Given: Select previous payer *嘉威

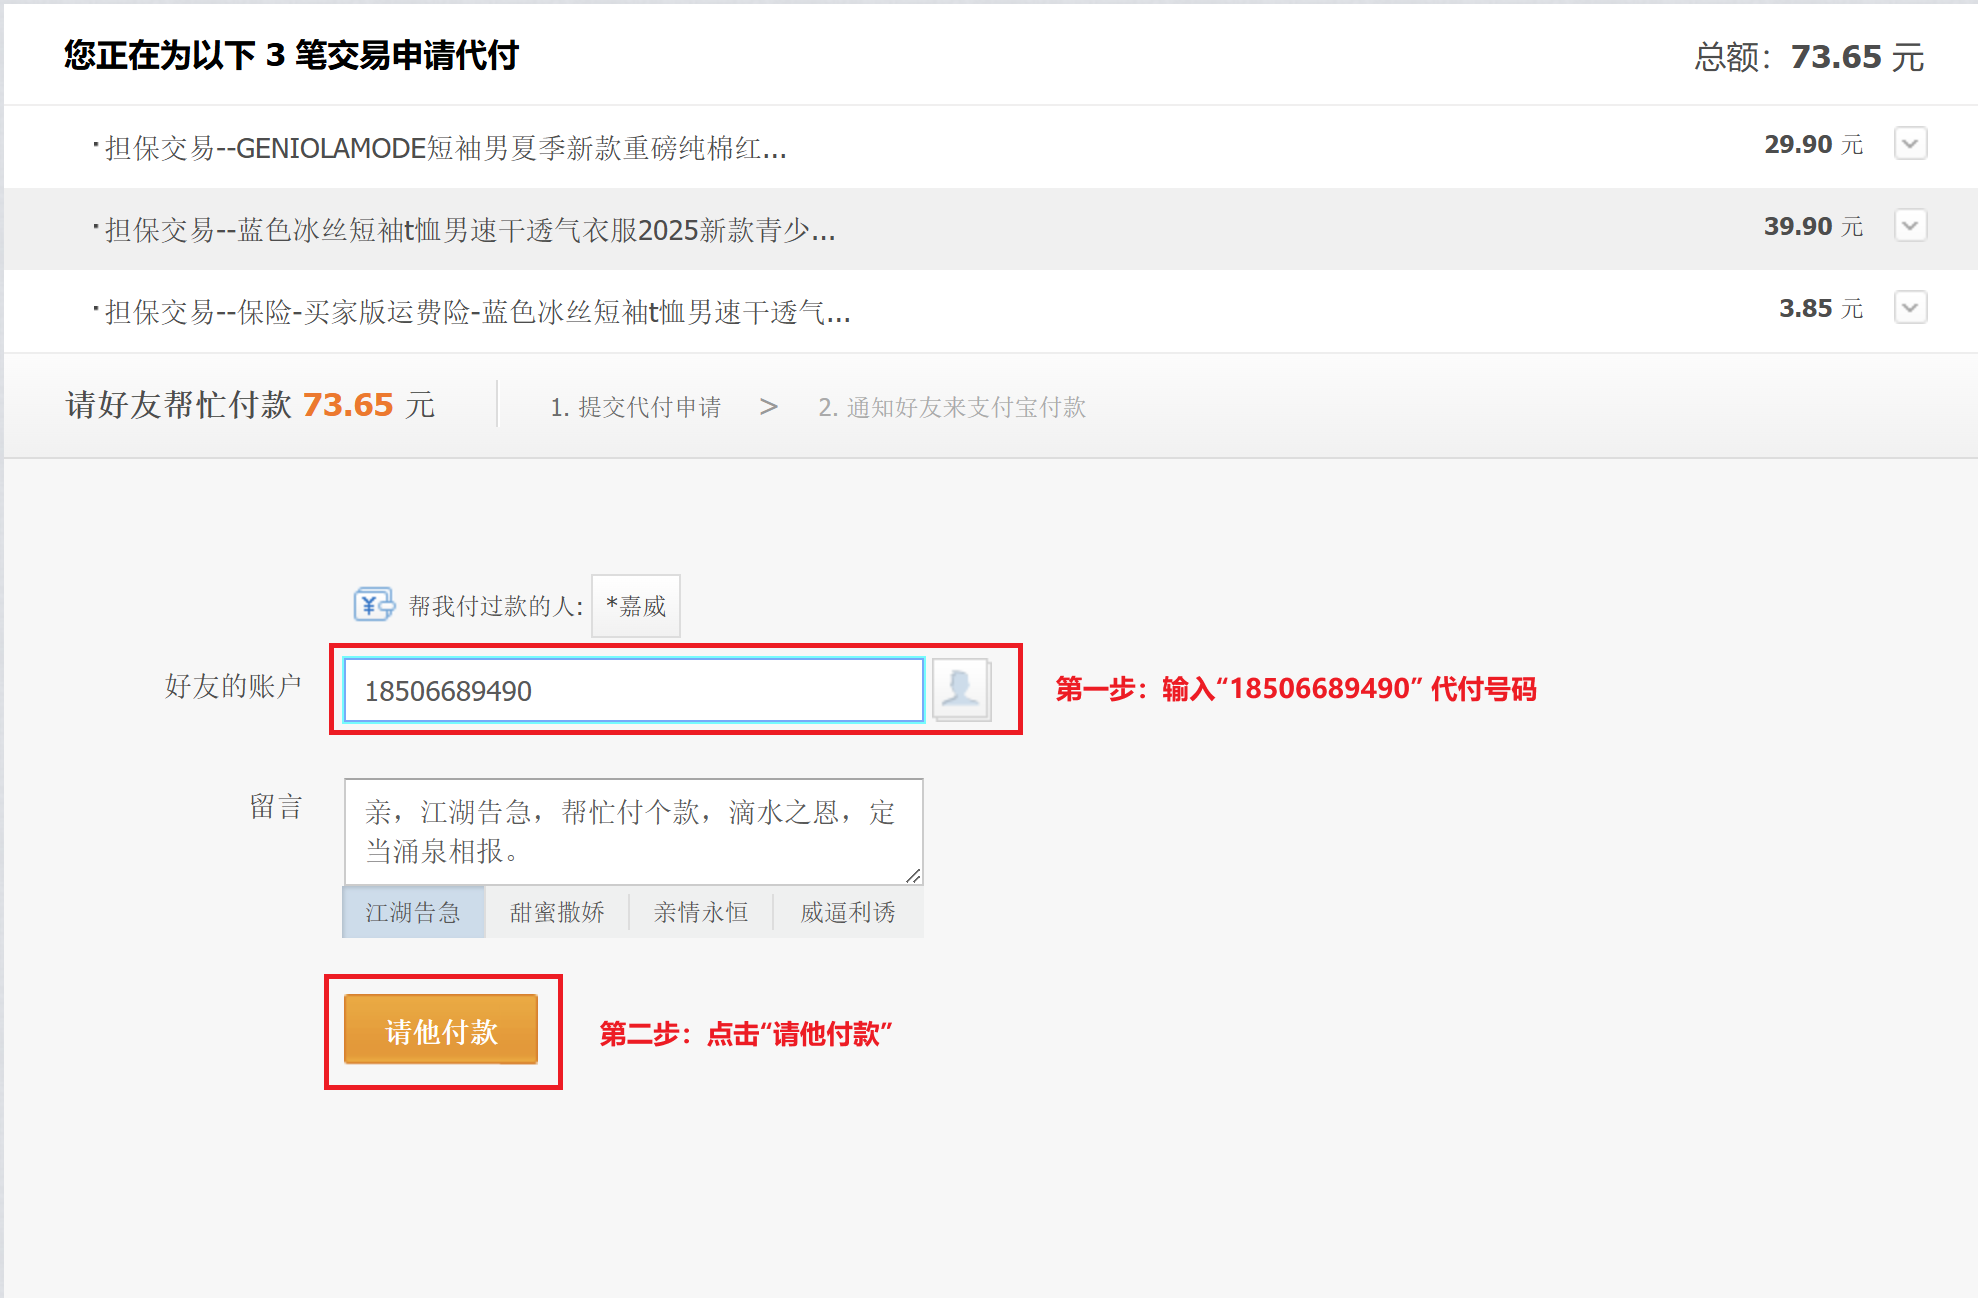Looking at the screenshot, I should click(636, 606).
